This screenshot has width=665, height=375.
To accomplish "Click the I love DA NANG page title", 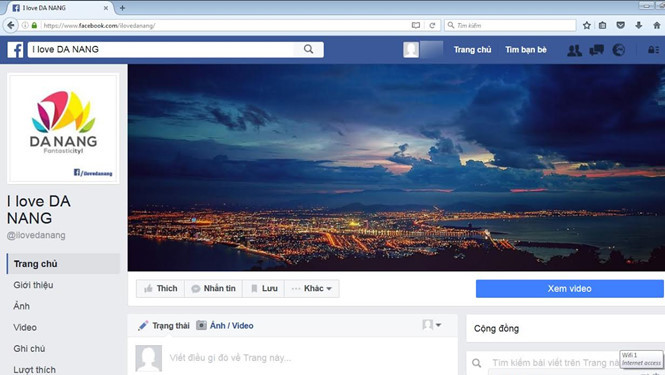I will pos(39,210).
